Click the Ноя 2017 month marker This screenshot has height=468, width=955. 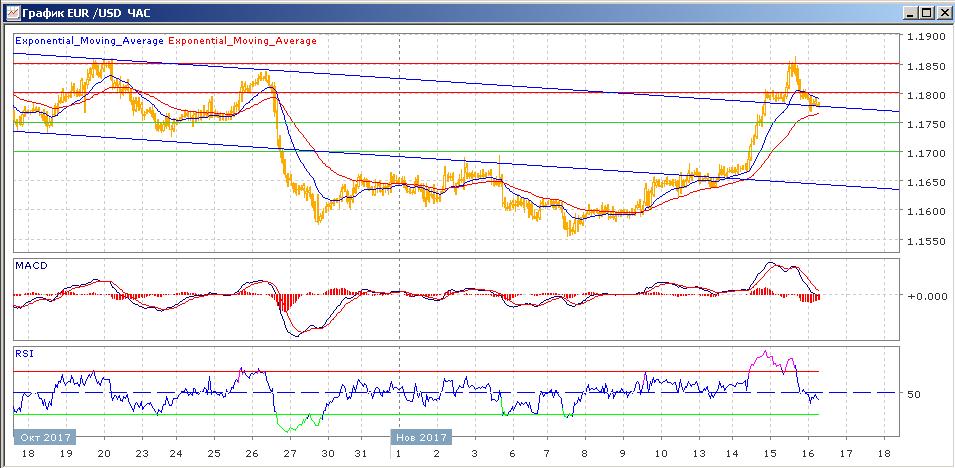pyautogui.click(x=421, y=437)
